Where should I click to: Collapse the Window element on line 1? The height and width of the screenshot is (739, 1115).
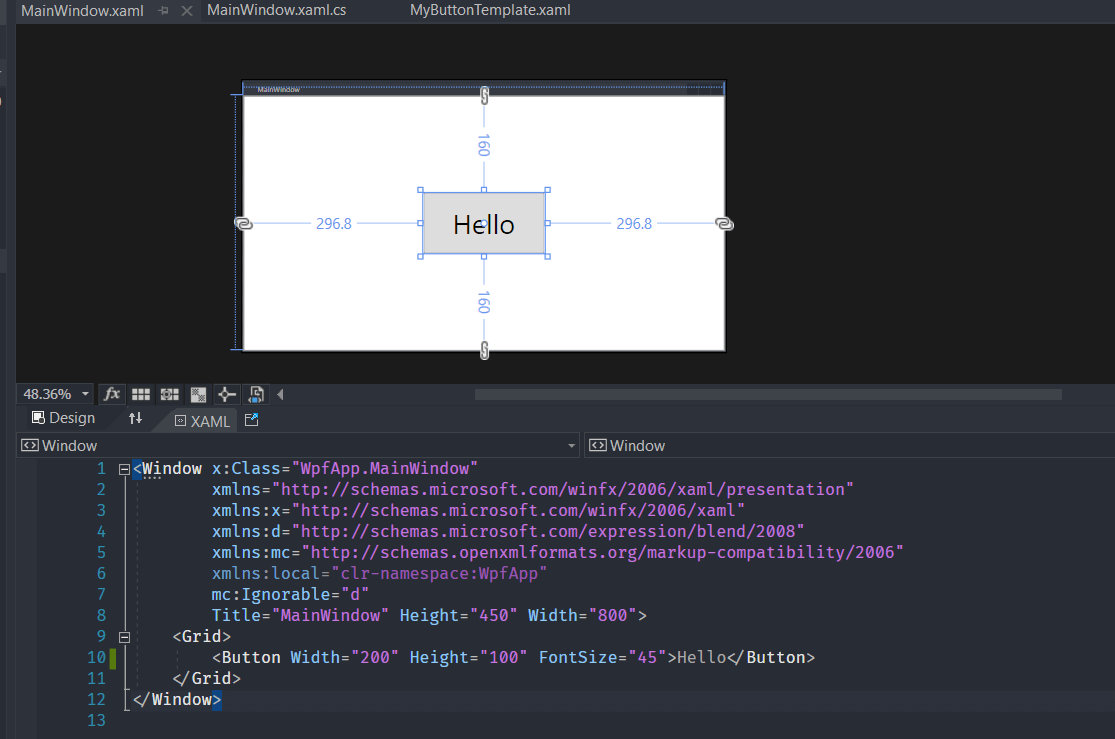pyautogui.click(x=125, y=469)
